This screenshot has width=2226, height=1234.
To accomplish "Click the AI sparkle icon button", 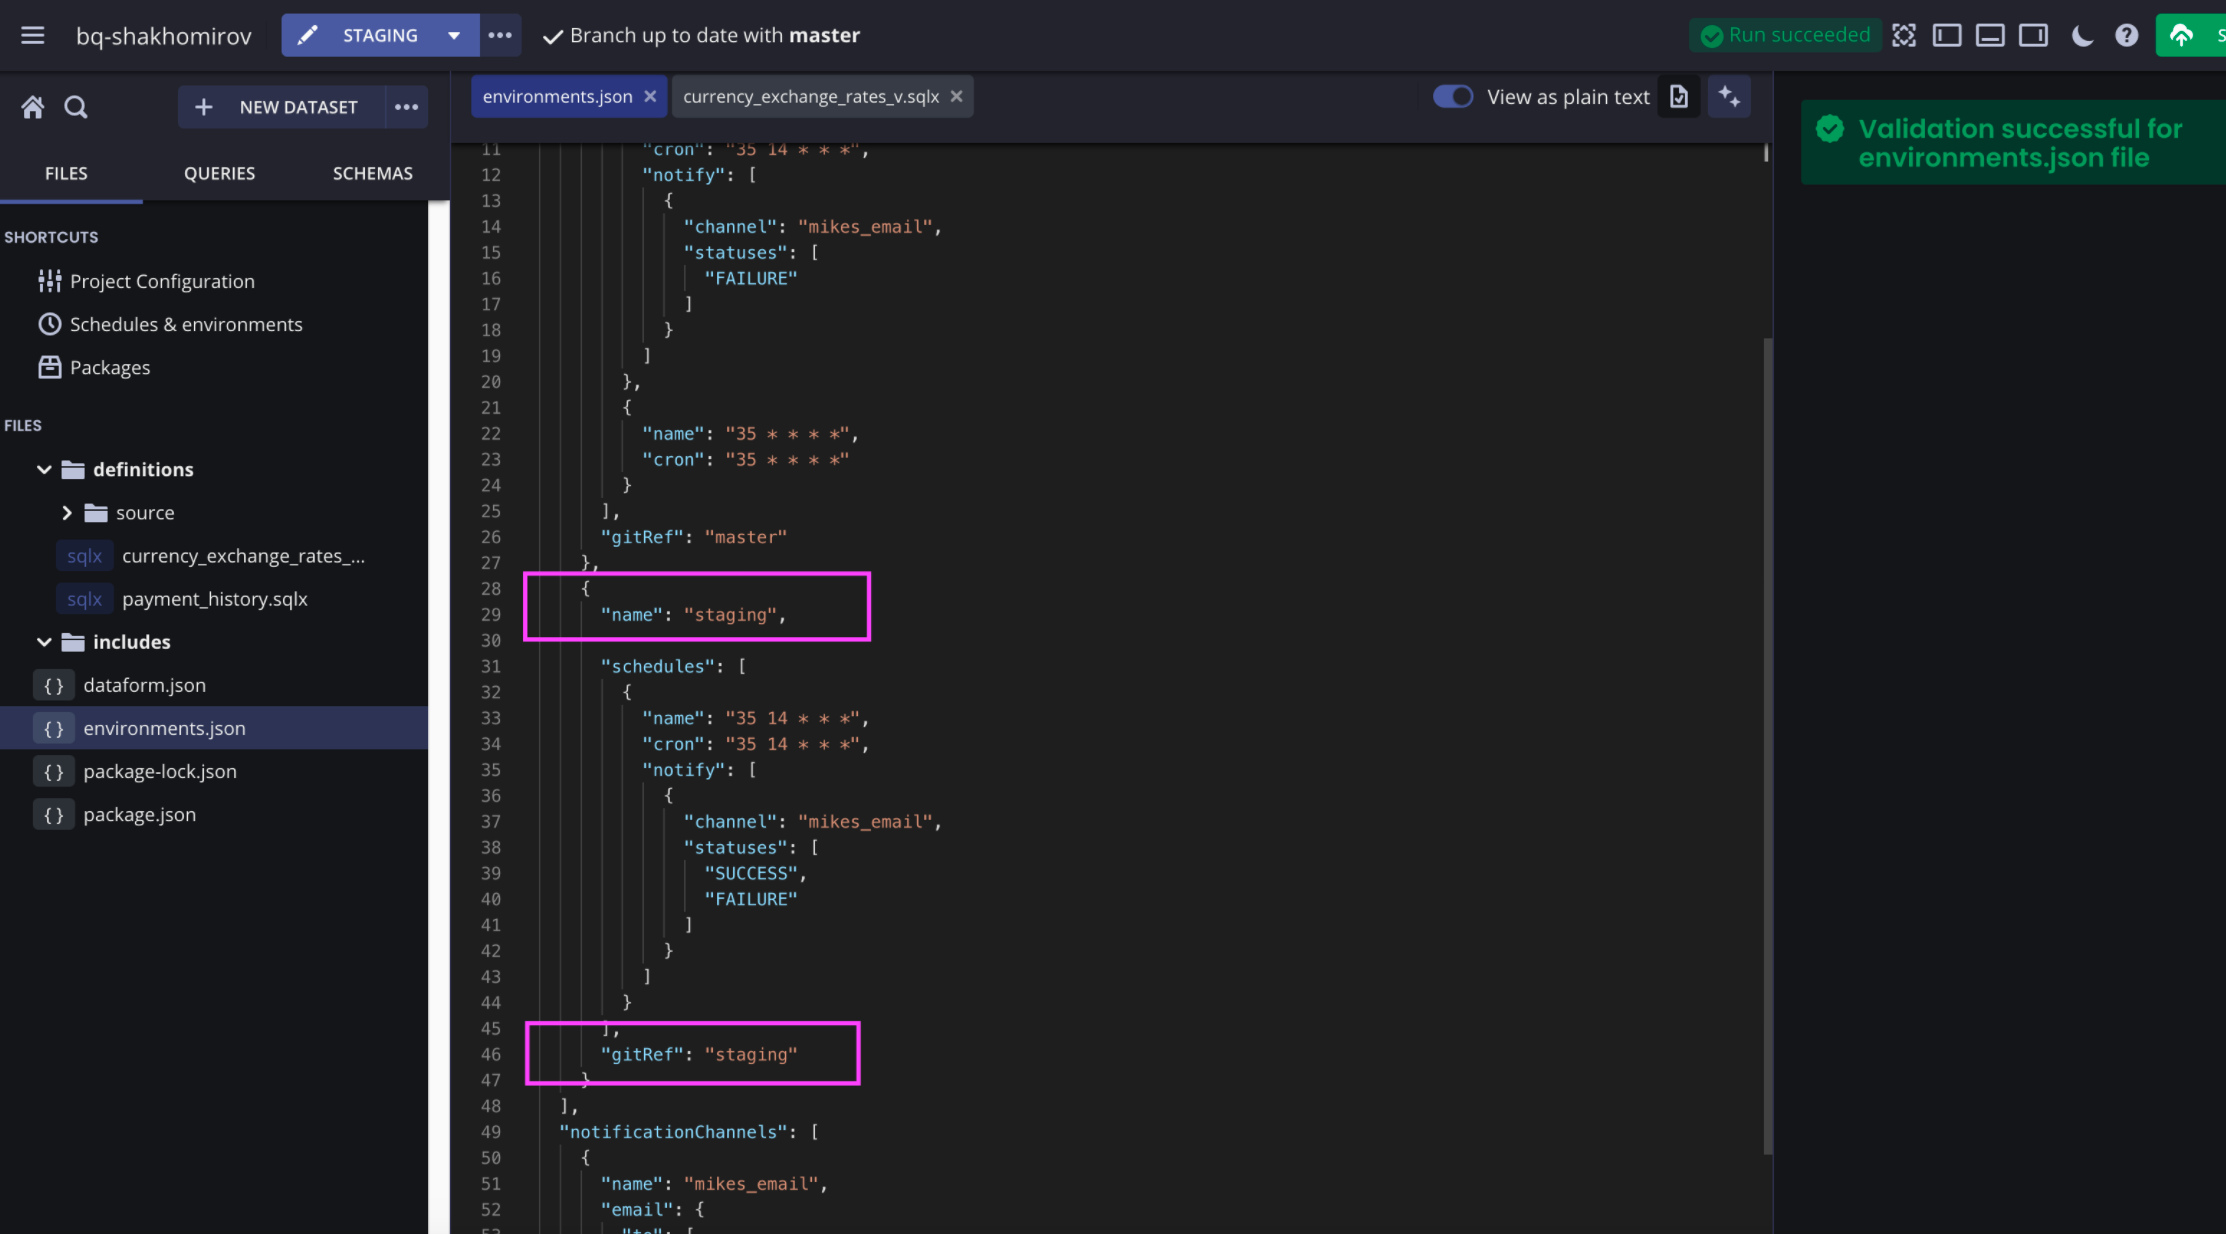I will coord(1729,97).
